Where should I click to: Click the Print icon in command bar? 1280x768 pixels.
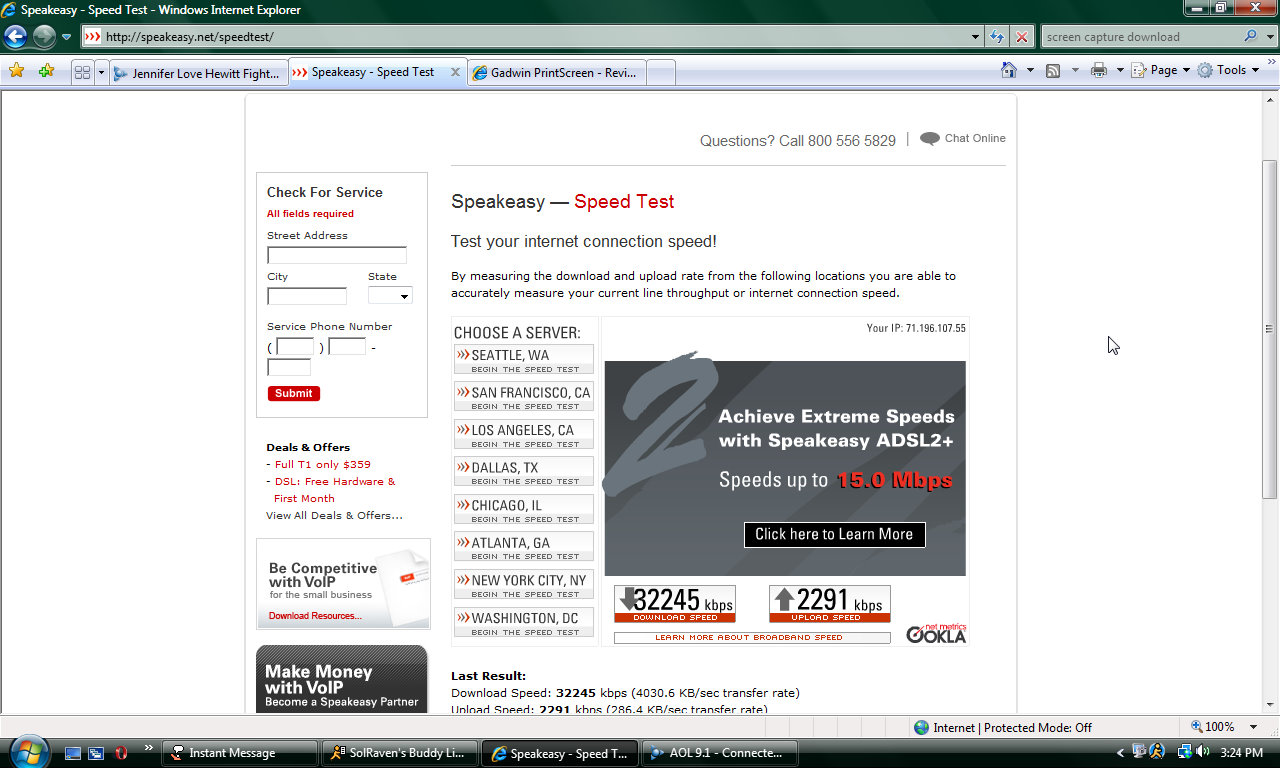click(x=1099, y=70)
